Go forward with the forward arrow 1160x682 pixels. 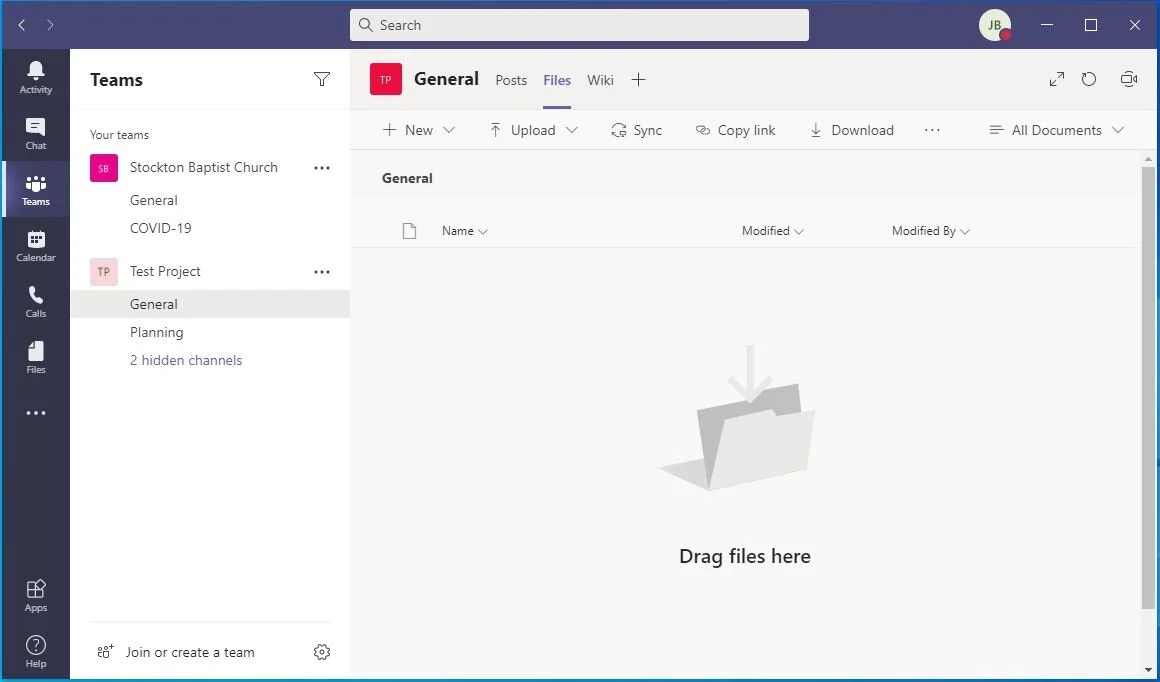point(50,25)
